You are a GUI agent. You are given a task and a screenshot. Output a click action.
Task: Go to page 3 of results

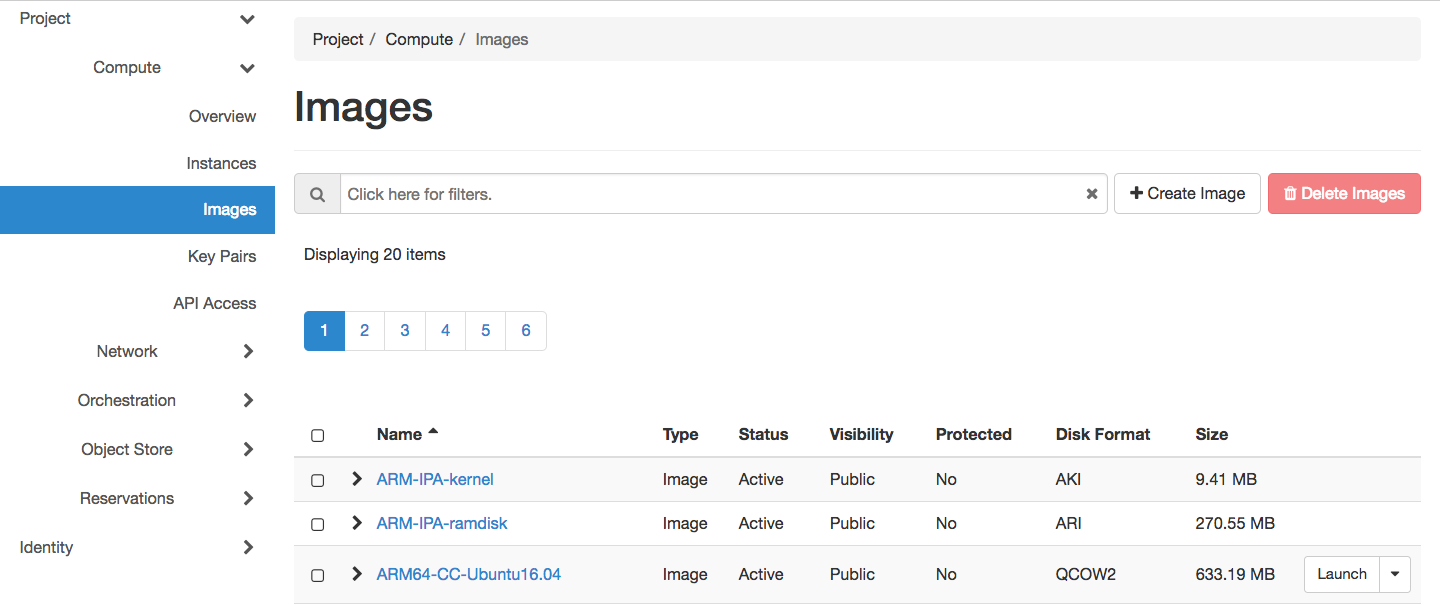pos(405,331)
